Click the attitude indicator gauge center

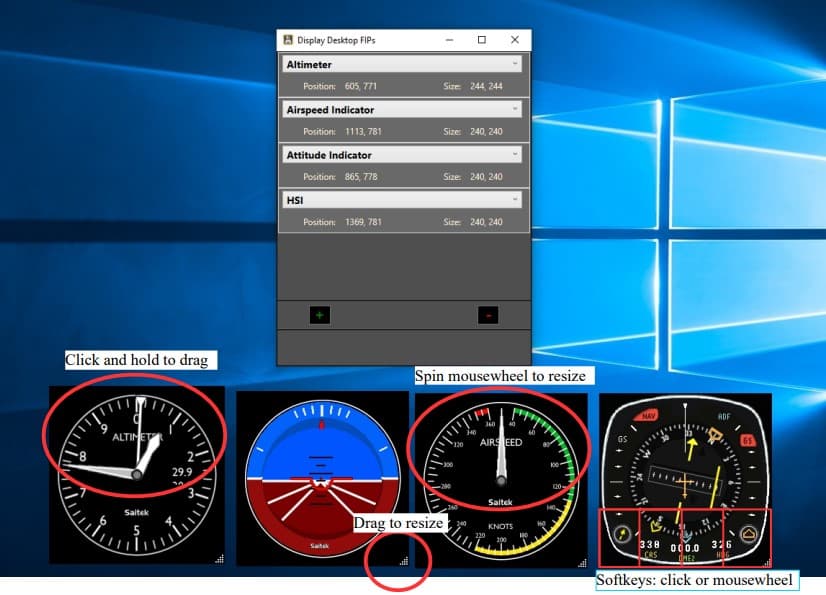click(x=320, y=478)
